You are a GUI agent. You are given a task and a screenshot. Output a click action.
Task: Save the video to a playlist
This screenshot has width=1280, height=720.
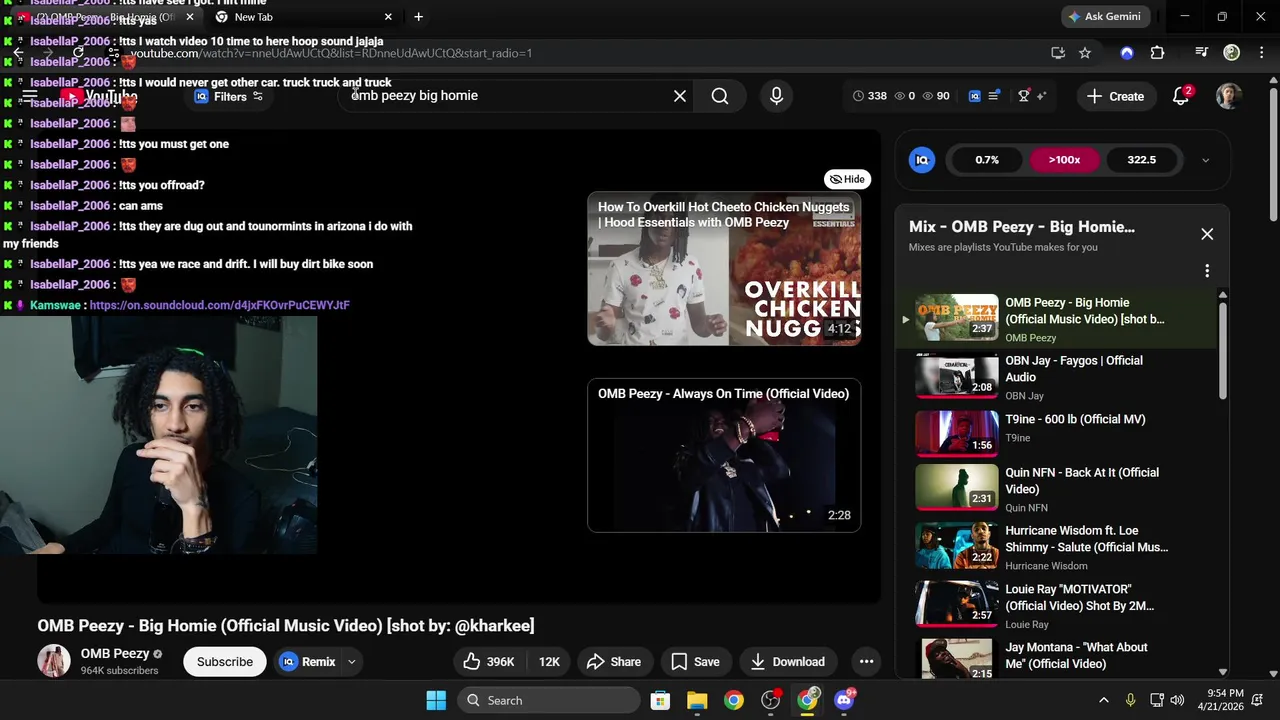coord(695,661)
